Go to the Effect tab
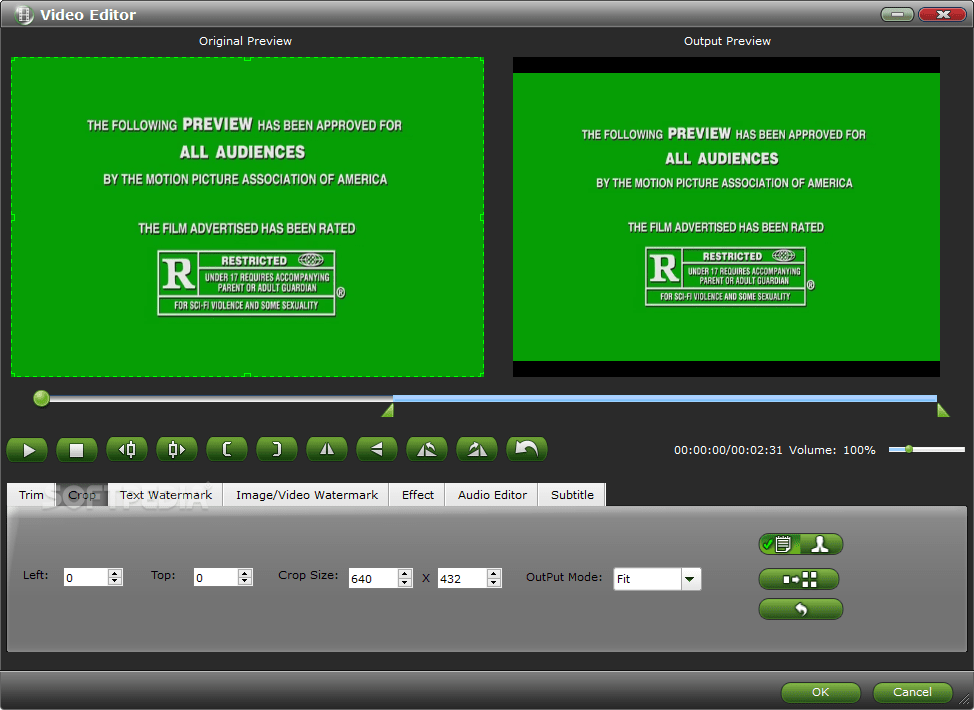 coord(417,495)
